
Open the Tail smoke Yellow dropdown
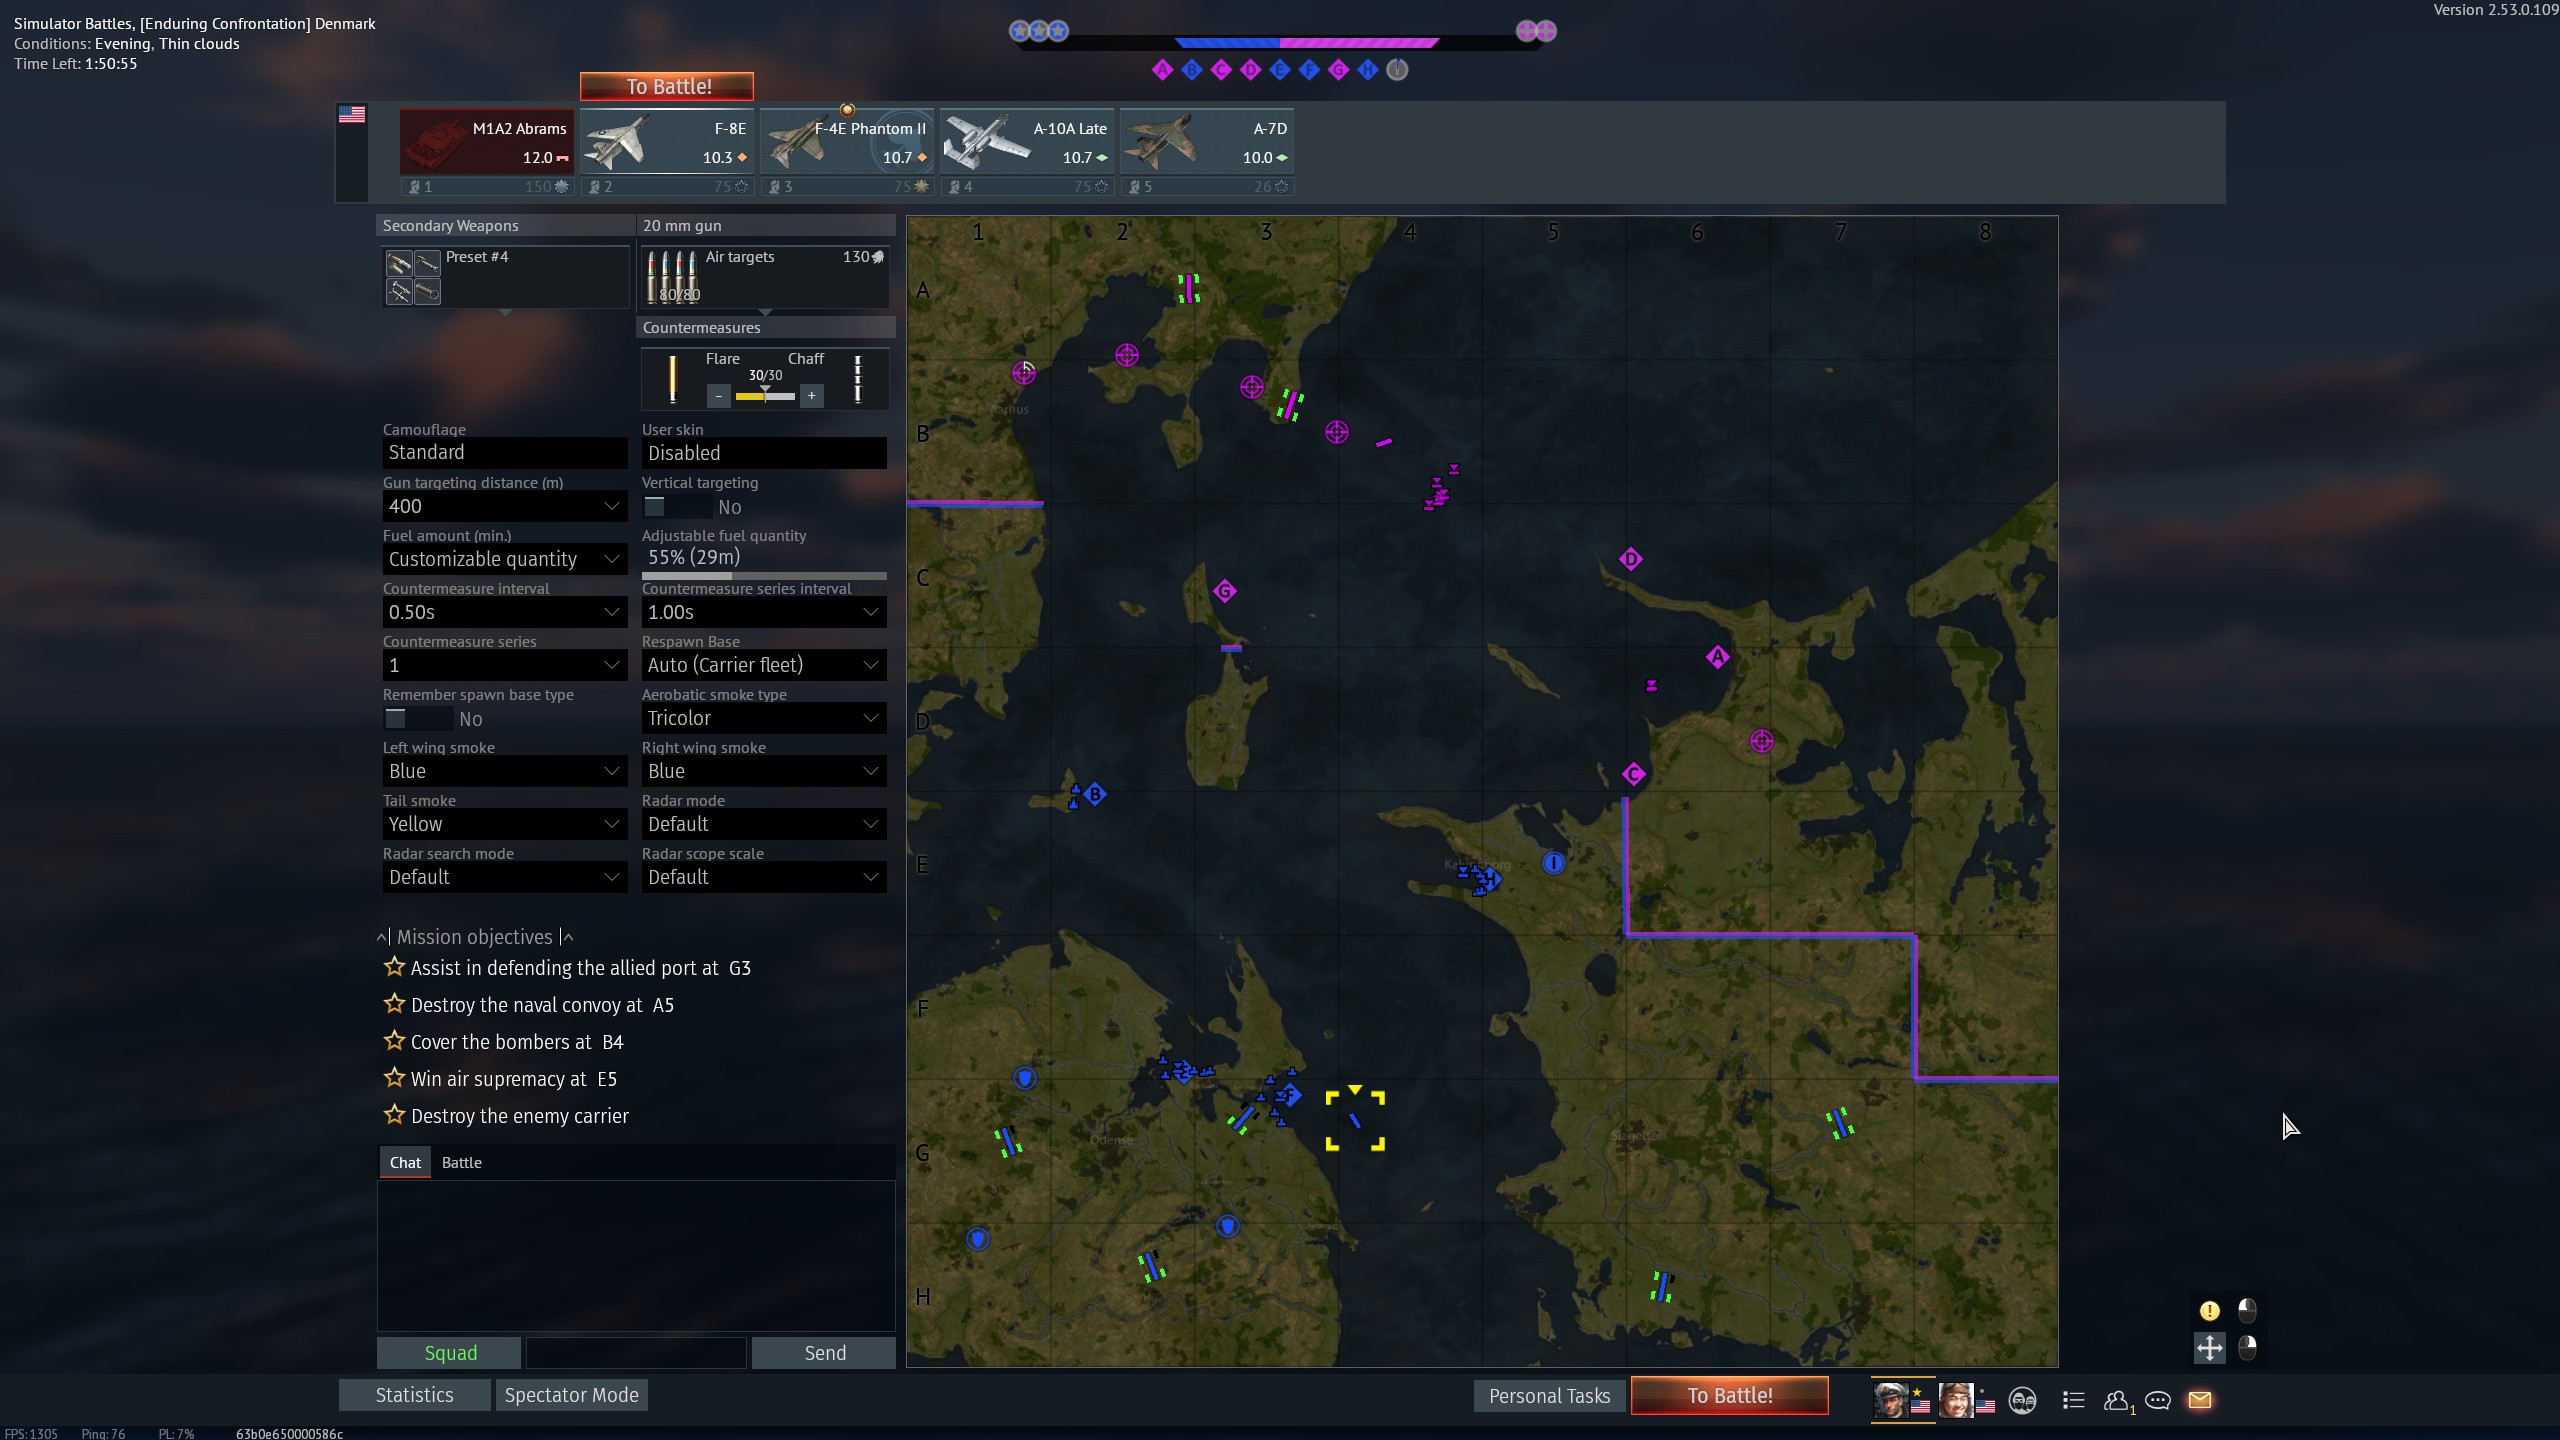[x=504, y=824]
